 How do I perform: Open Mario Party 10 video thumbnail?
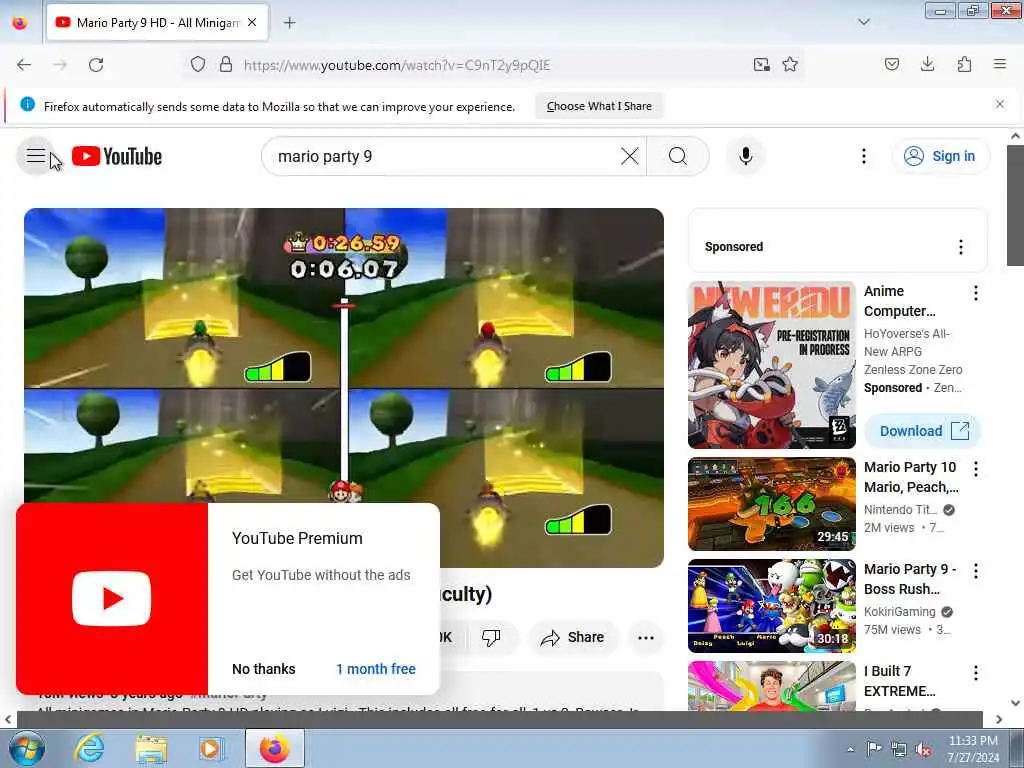tap(771, 504)
